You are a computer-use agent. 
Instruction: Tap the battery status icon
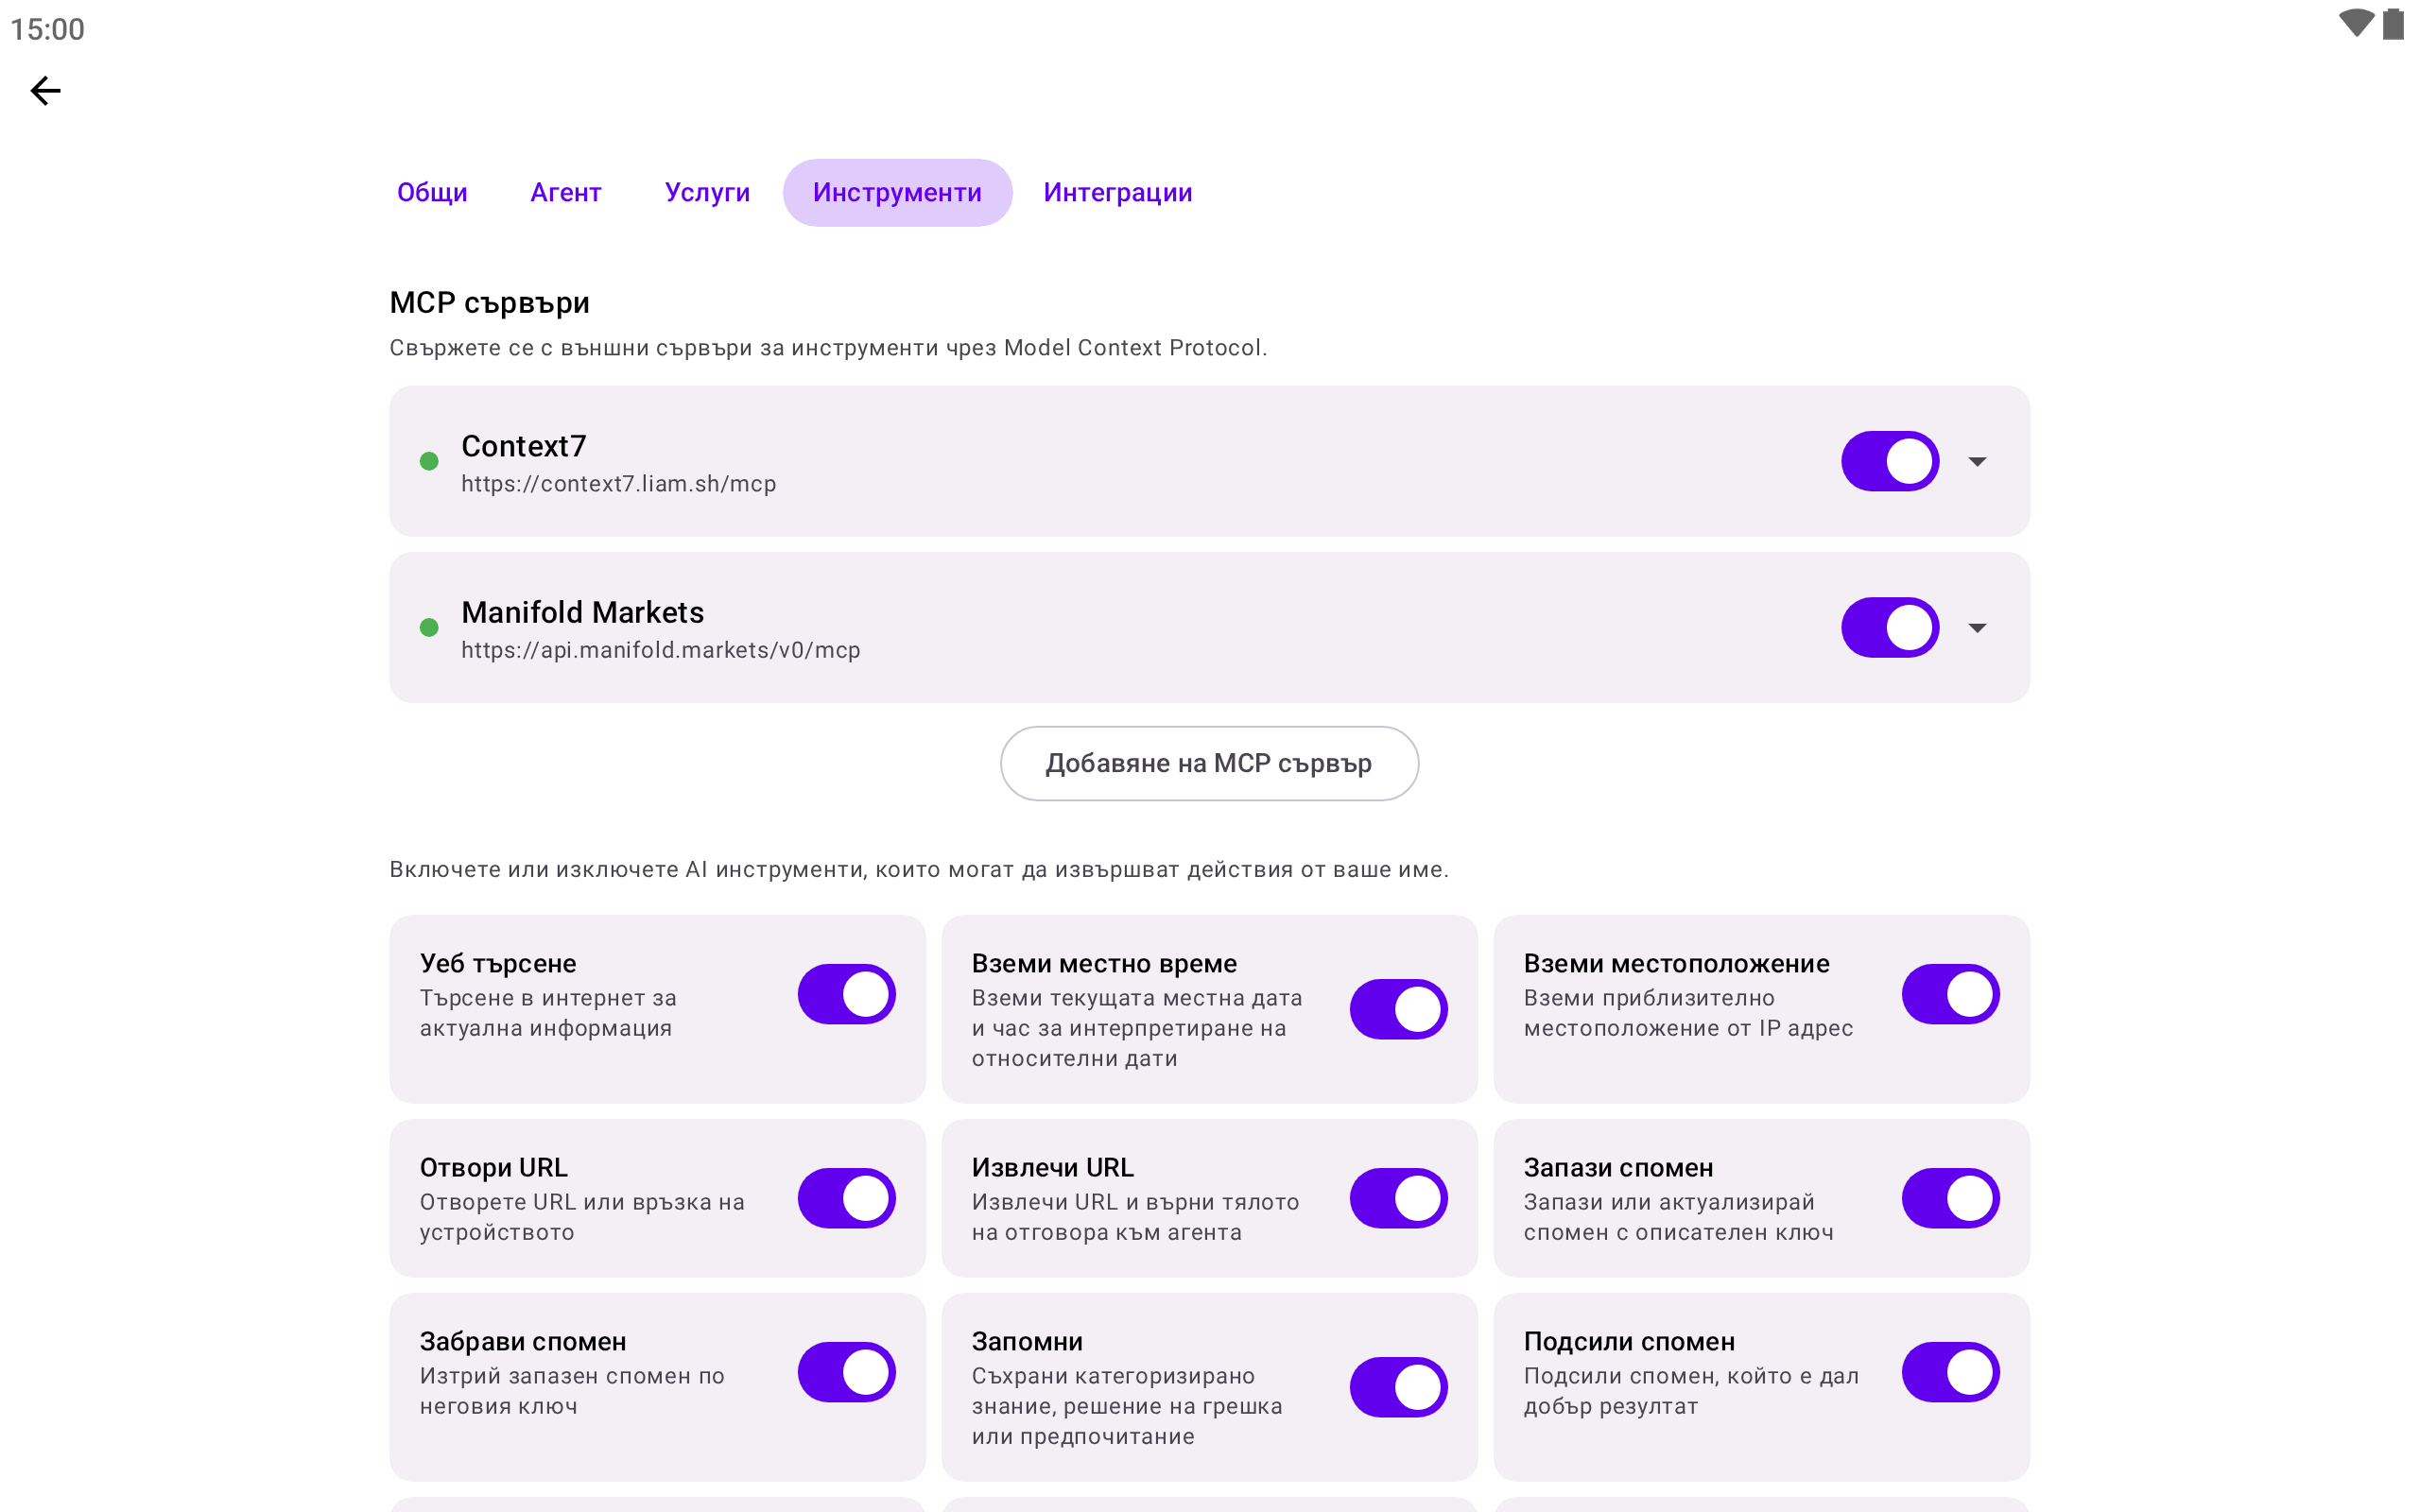click(x=2393, y=24)
